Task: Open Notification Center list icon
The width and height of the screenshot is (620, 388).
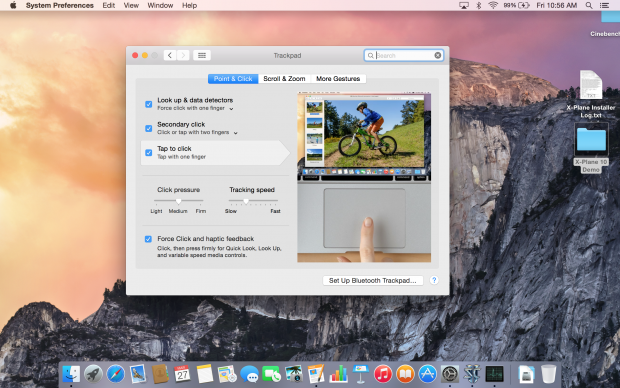Action: click(x=604, y=5)
